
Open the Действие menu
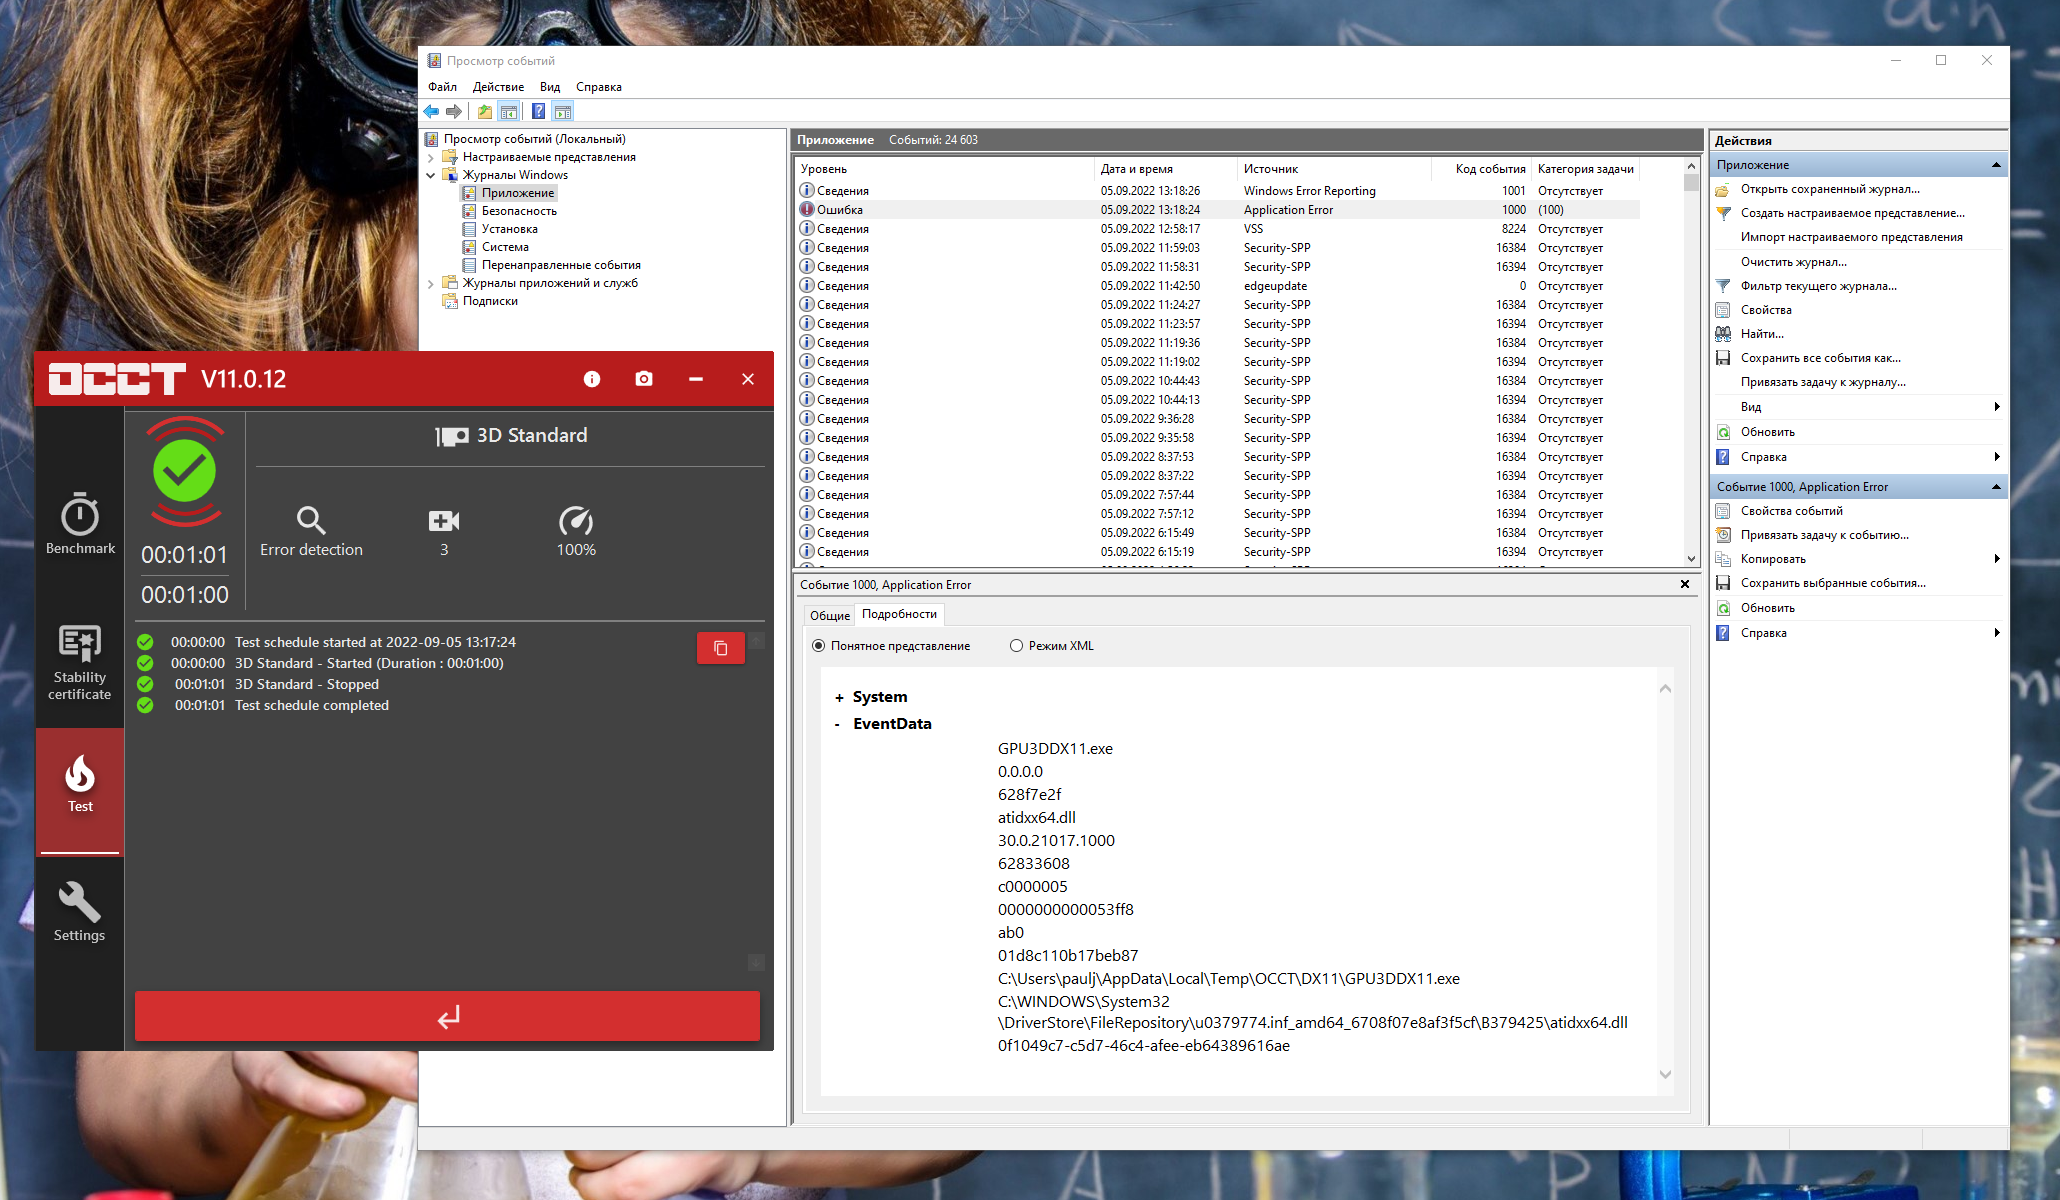click(498, 87)
